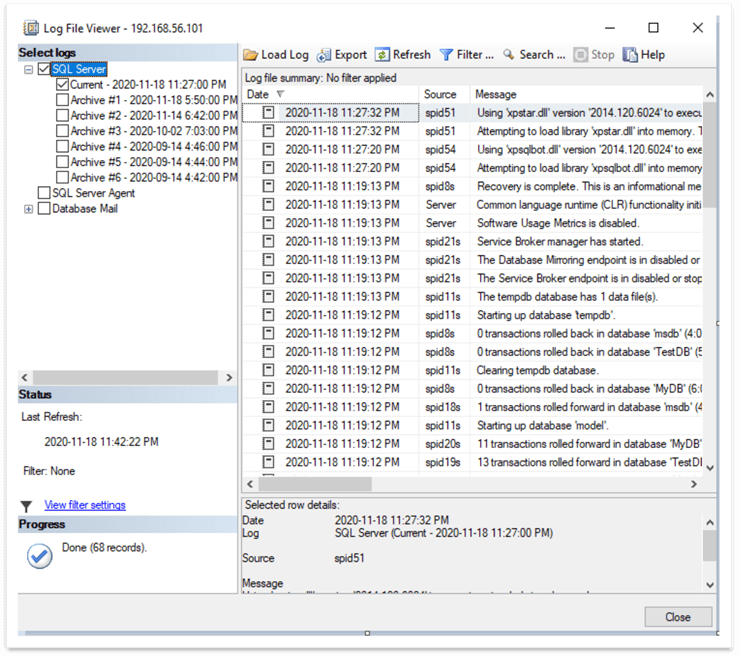Click the Refresh icon in toolbar

(382, 55)
